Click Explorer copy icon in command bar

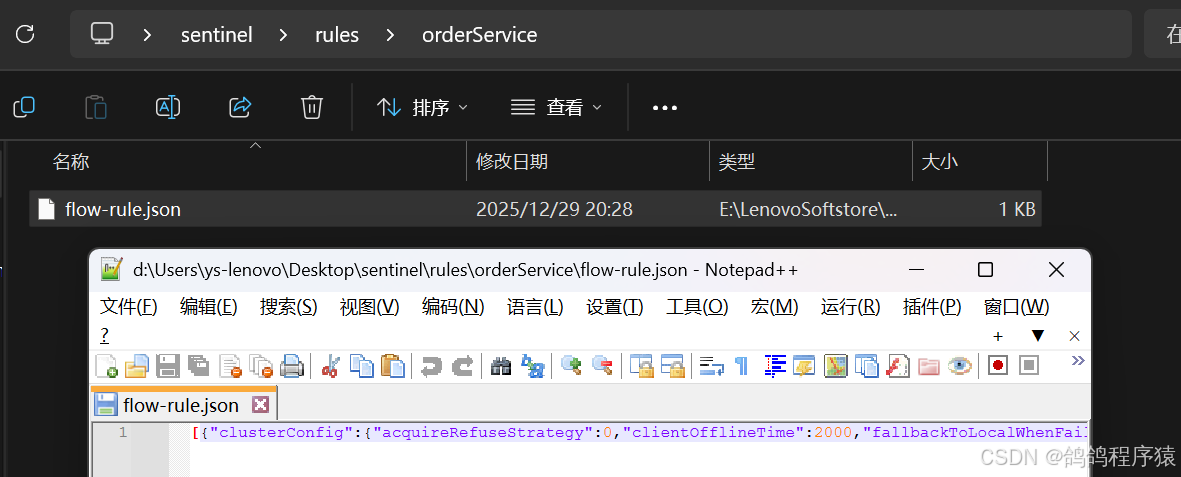[x=24, y=107]
